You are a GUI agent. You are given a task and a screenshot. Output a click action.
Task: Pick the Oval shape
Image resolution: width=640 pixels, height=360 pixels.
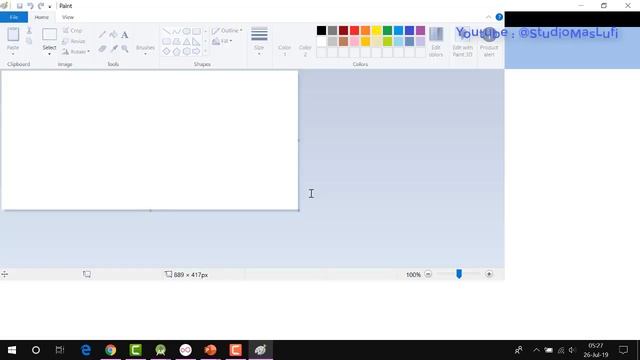tap(187, 31)
